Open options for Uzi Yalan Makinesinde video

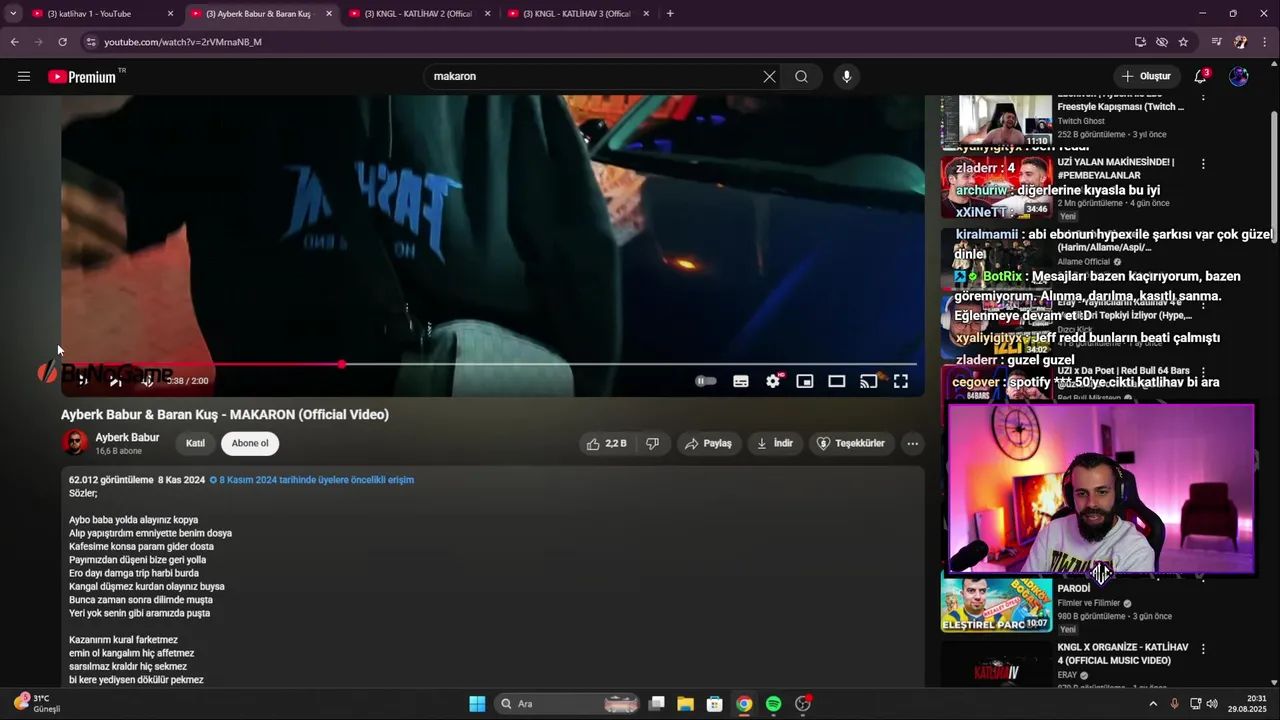[x=1203, y=163]
